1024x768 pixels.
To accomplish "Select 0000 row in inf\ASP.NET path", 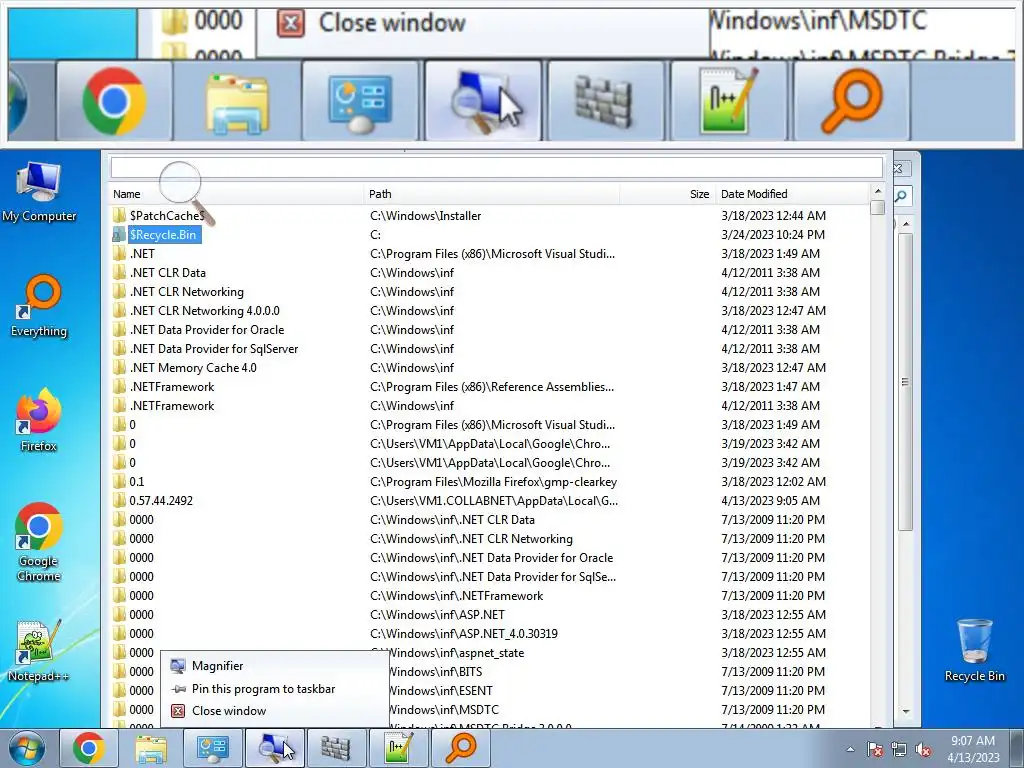I will (490, 615).
